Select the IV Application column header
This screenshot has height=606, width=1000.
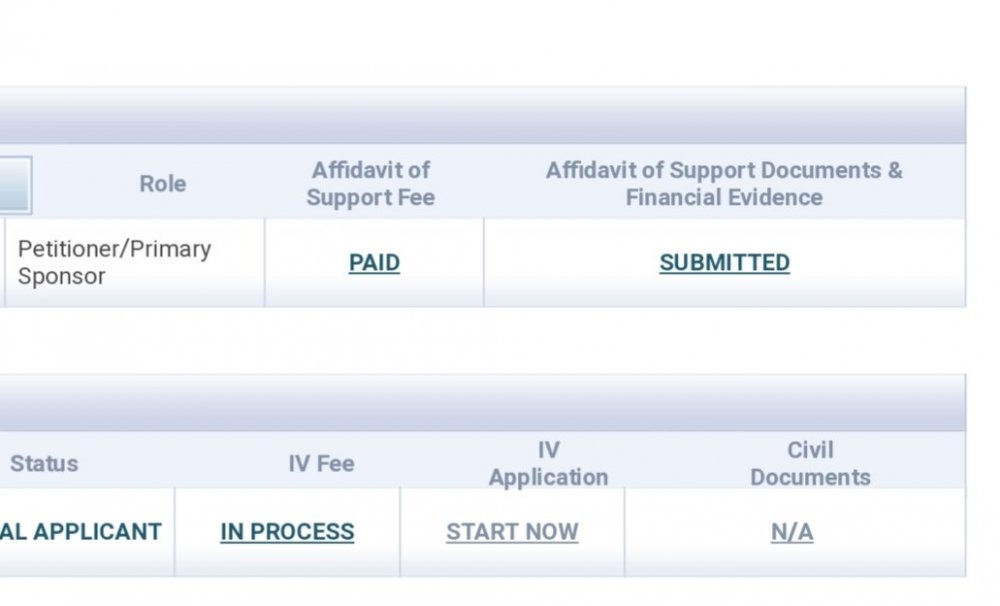pyautogui.click(x=548, y=464)
